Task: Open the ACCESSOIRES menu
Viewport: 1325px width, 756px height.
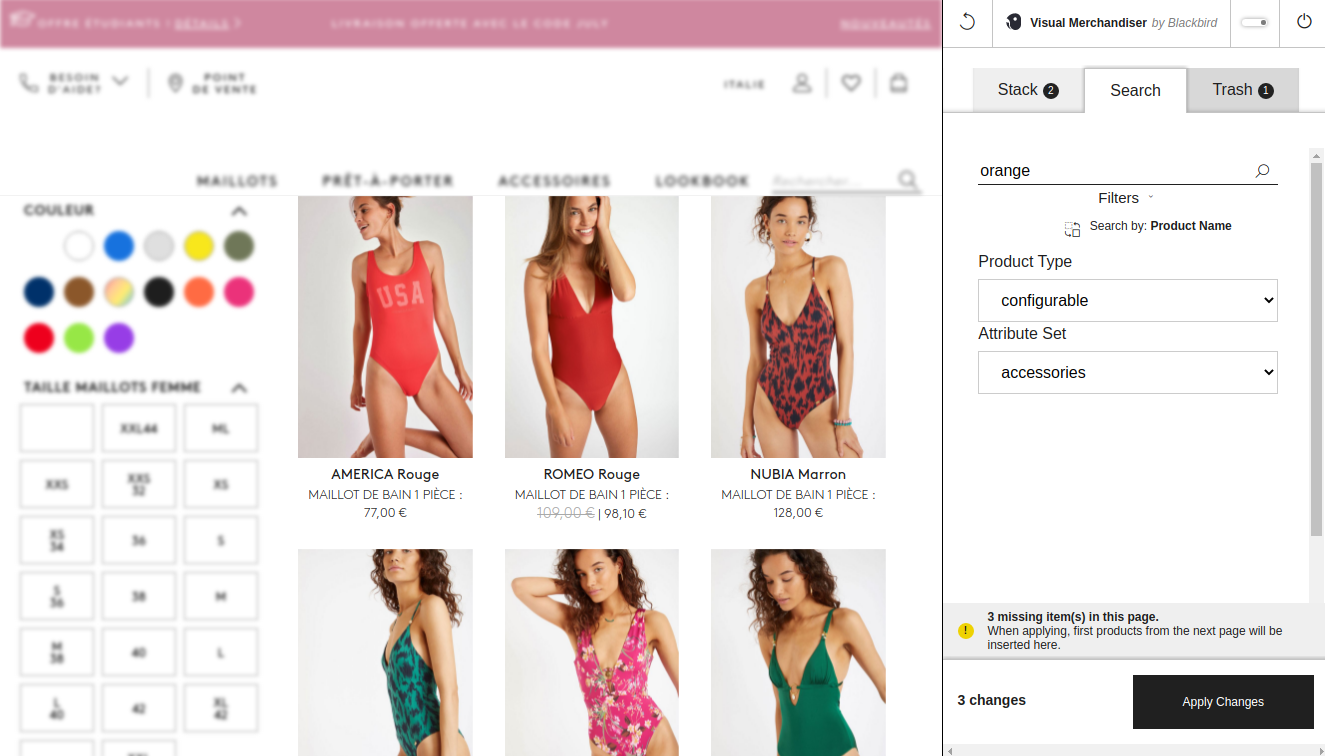Action: (x=554, y=181)
